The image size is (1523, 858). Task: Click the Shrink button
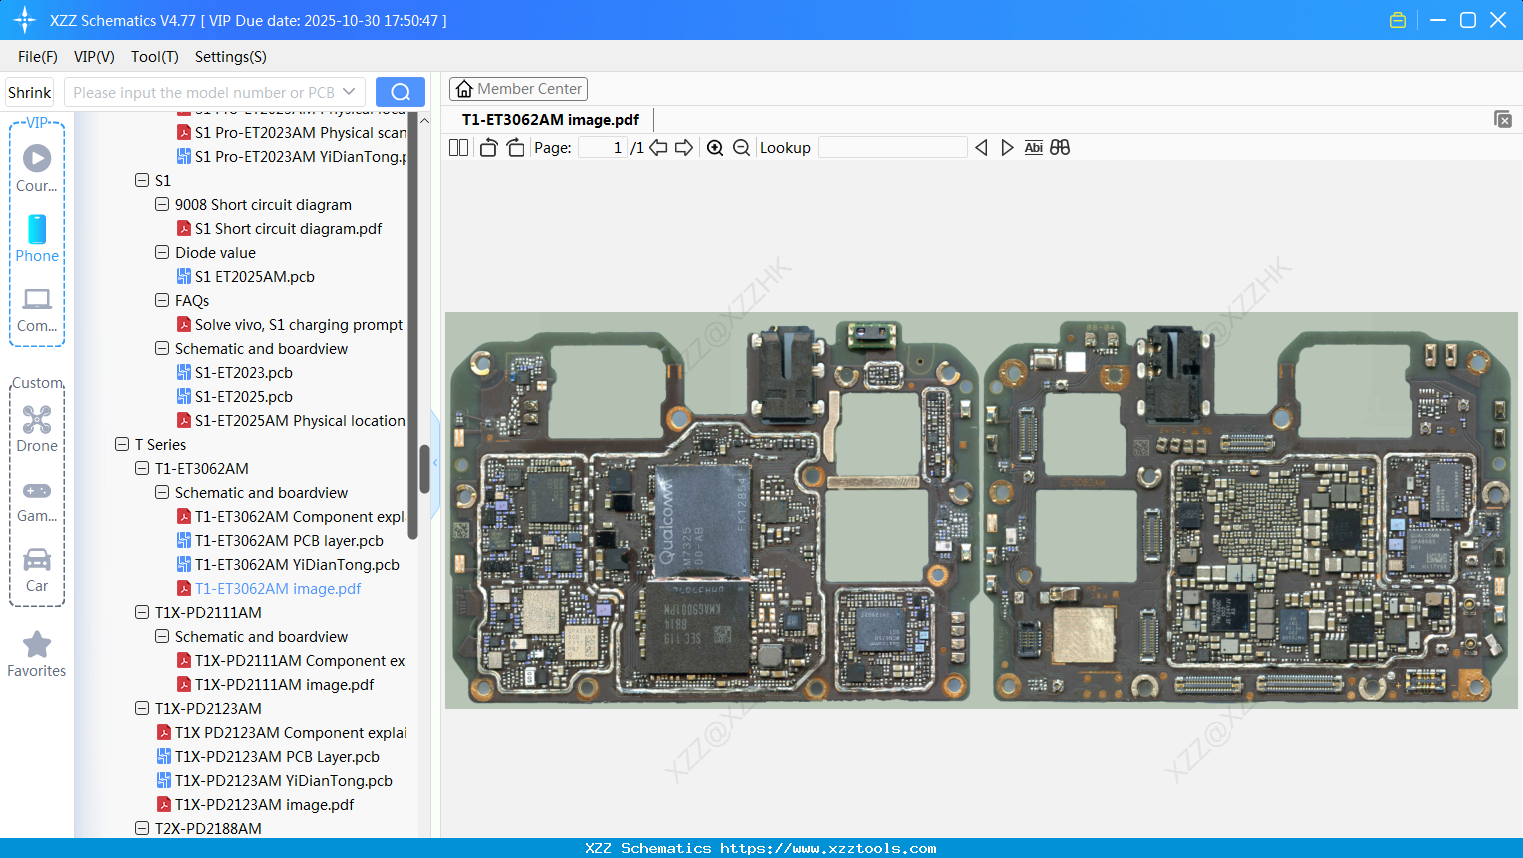[x=29, y=91]
